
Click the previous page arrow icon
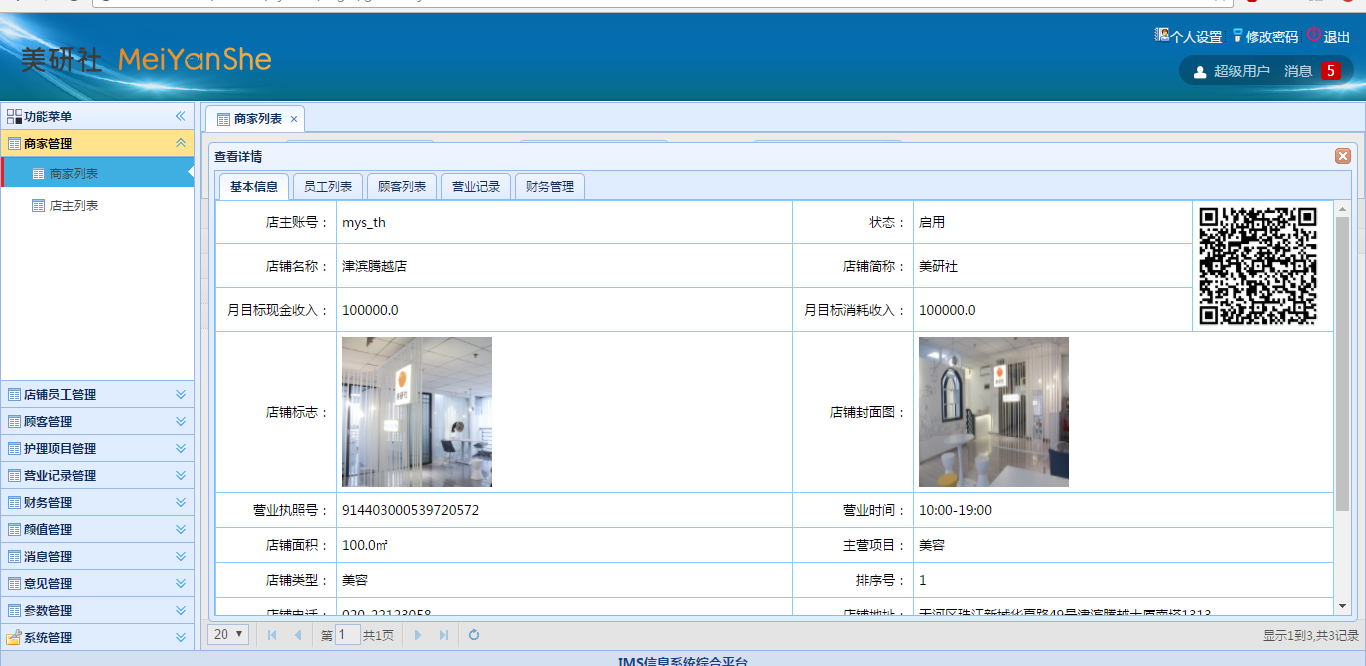297,635
